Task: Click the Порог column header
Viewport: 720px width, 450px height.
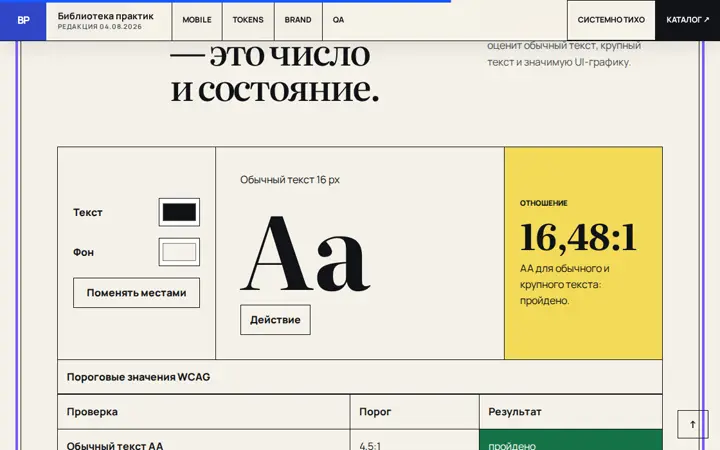Action: pyautogui.click(x=415, y=412)
